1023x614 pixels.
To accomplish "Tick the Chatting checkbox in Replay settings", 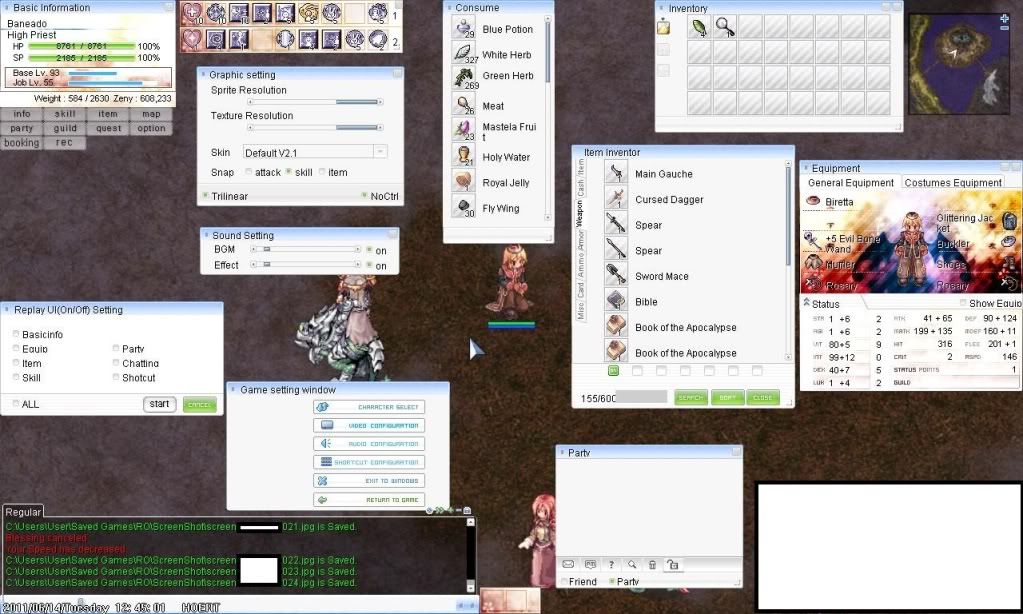I will [116, 363].
